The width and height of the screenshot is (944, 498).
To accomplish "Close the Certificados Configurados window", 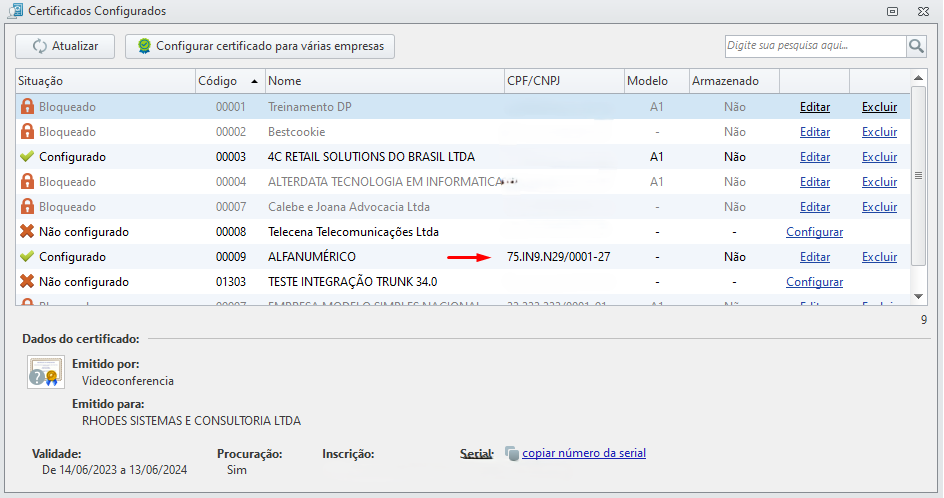I will pos(923,11).
